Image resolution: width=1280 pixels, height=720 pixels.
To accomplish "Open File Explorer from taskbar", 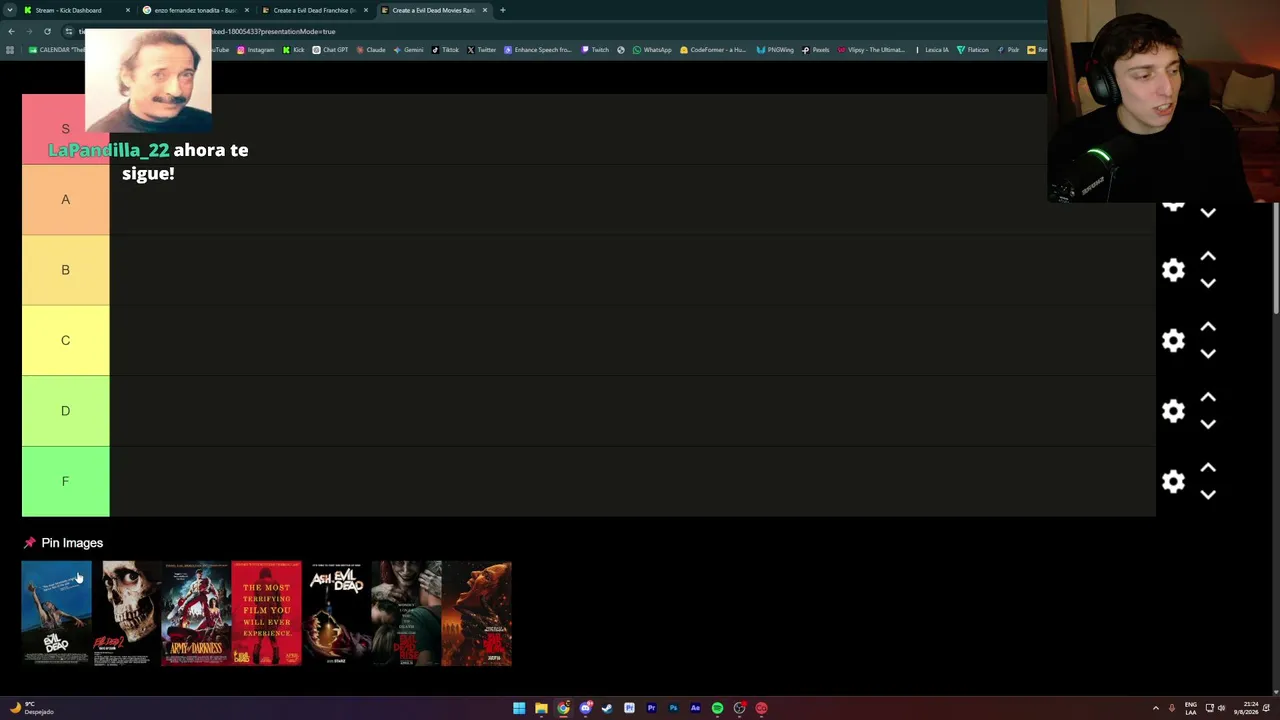I will click(541, 708).
